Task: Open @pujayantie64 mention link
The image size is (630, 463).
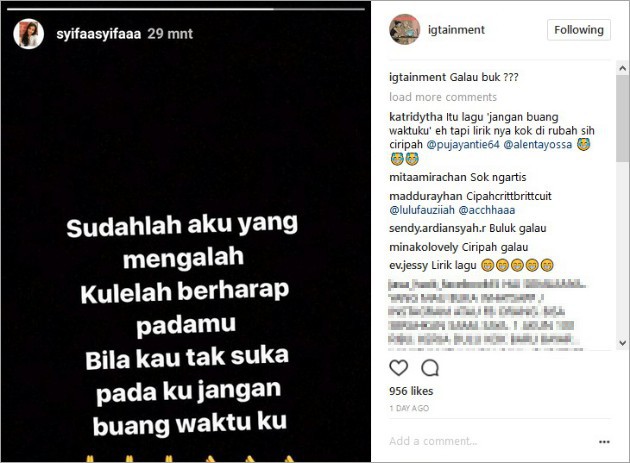Action: [463, 144]
